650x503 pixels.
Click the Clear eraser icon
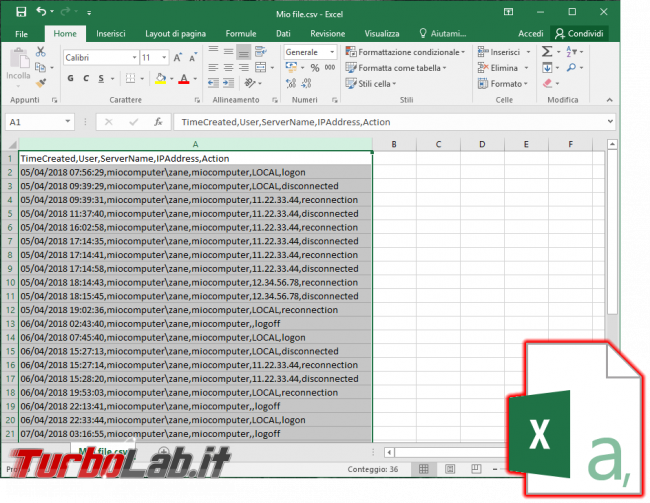coord(547,83)
